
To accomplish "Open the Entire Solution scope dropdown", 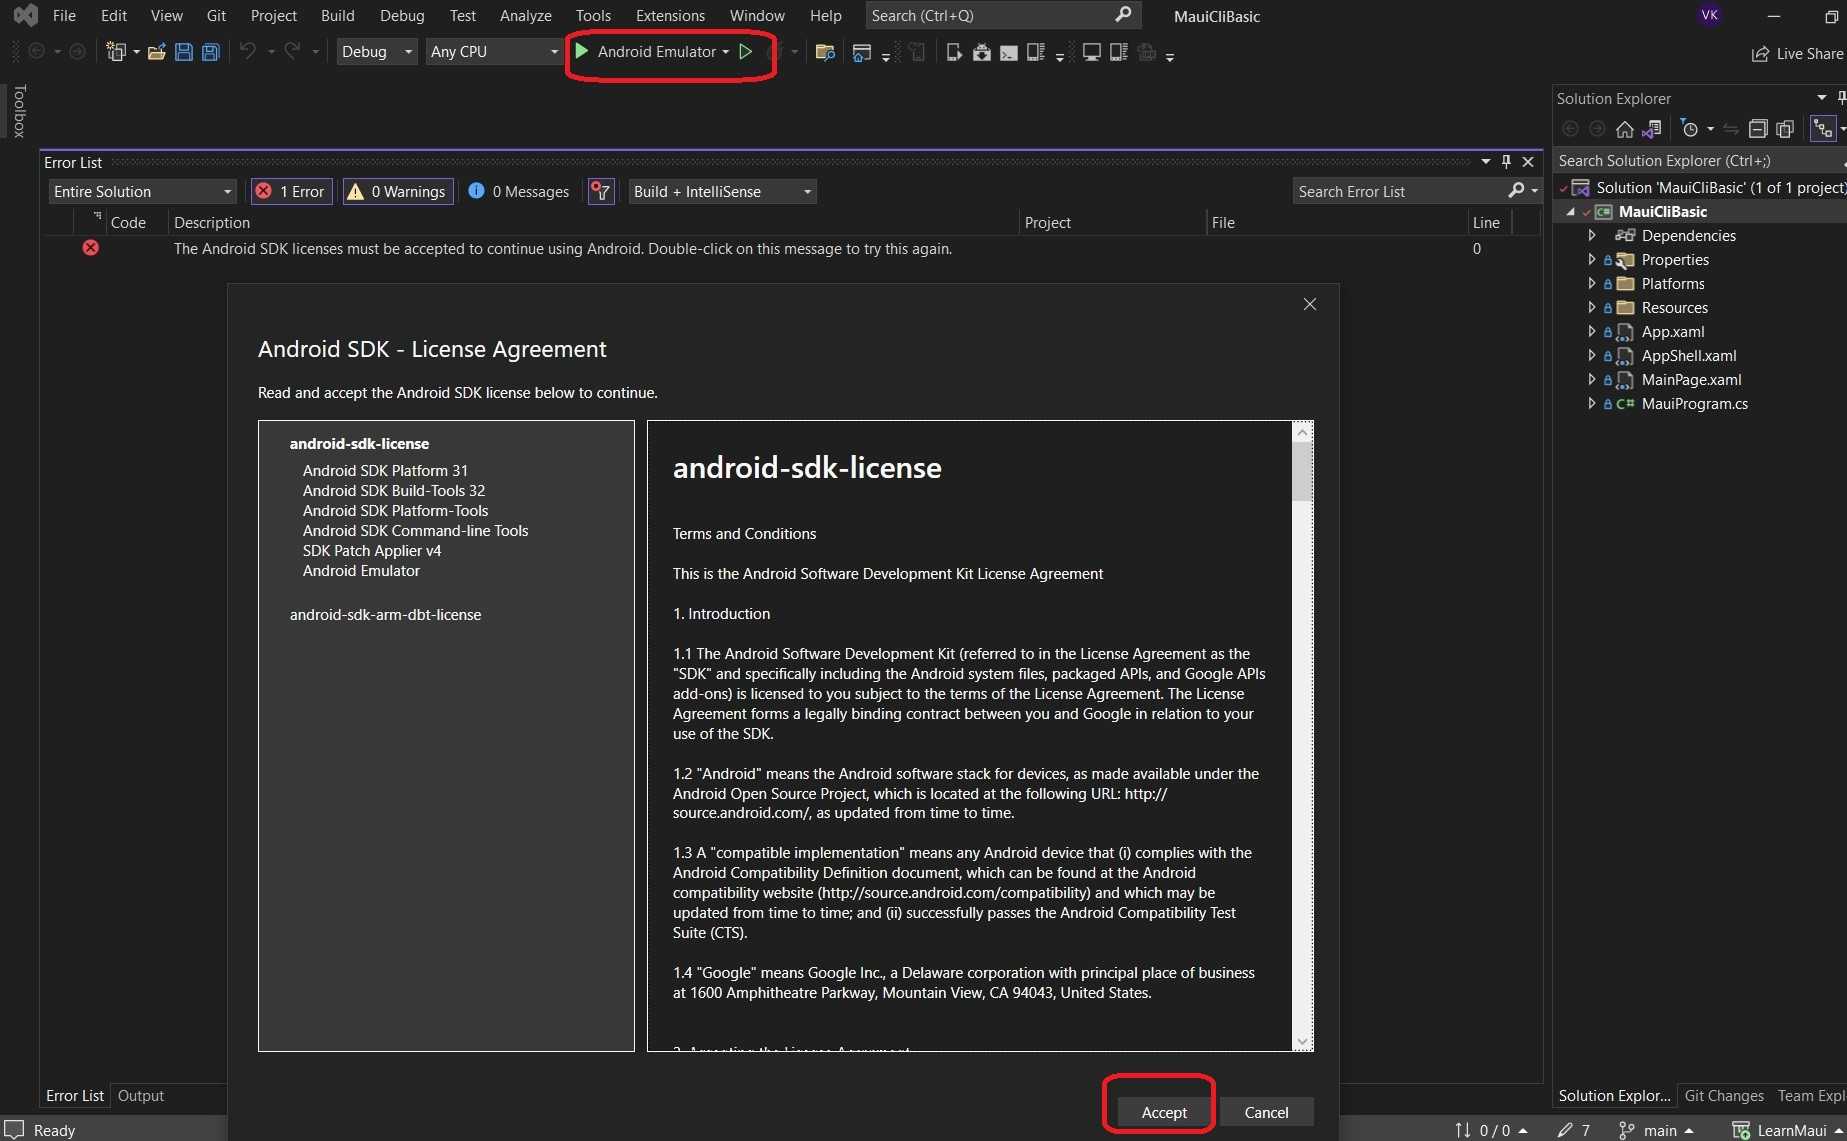I will pyautogui.click(x=142, y=191).
